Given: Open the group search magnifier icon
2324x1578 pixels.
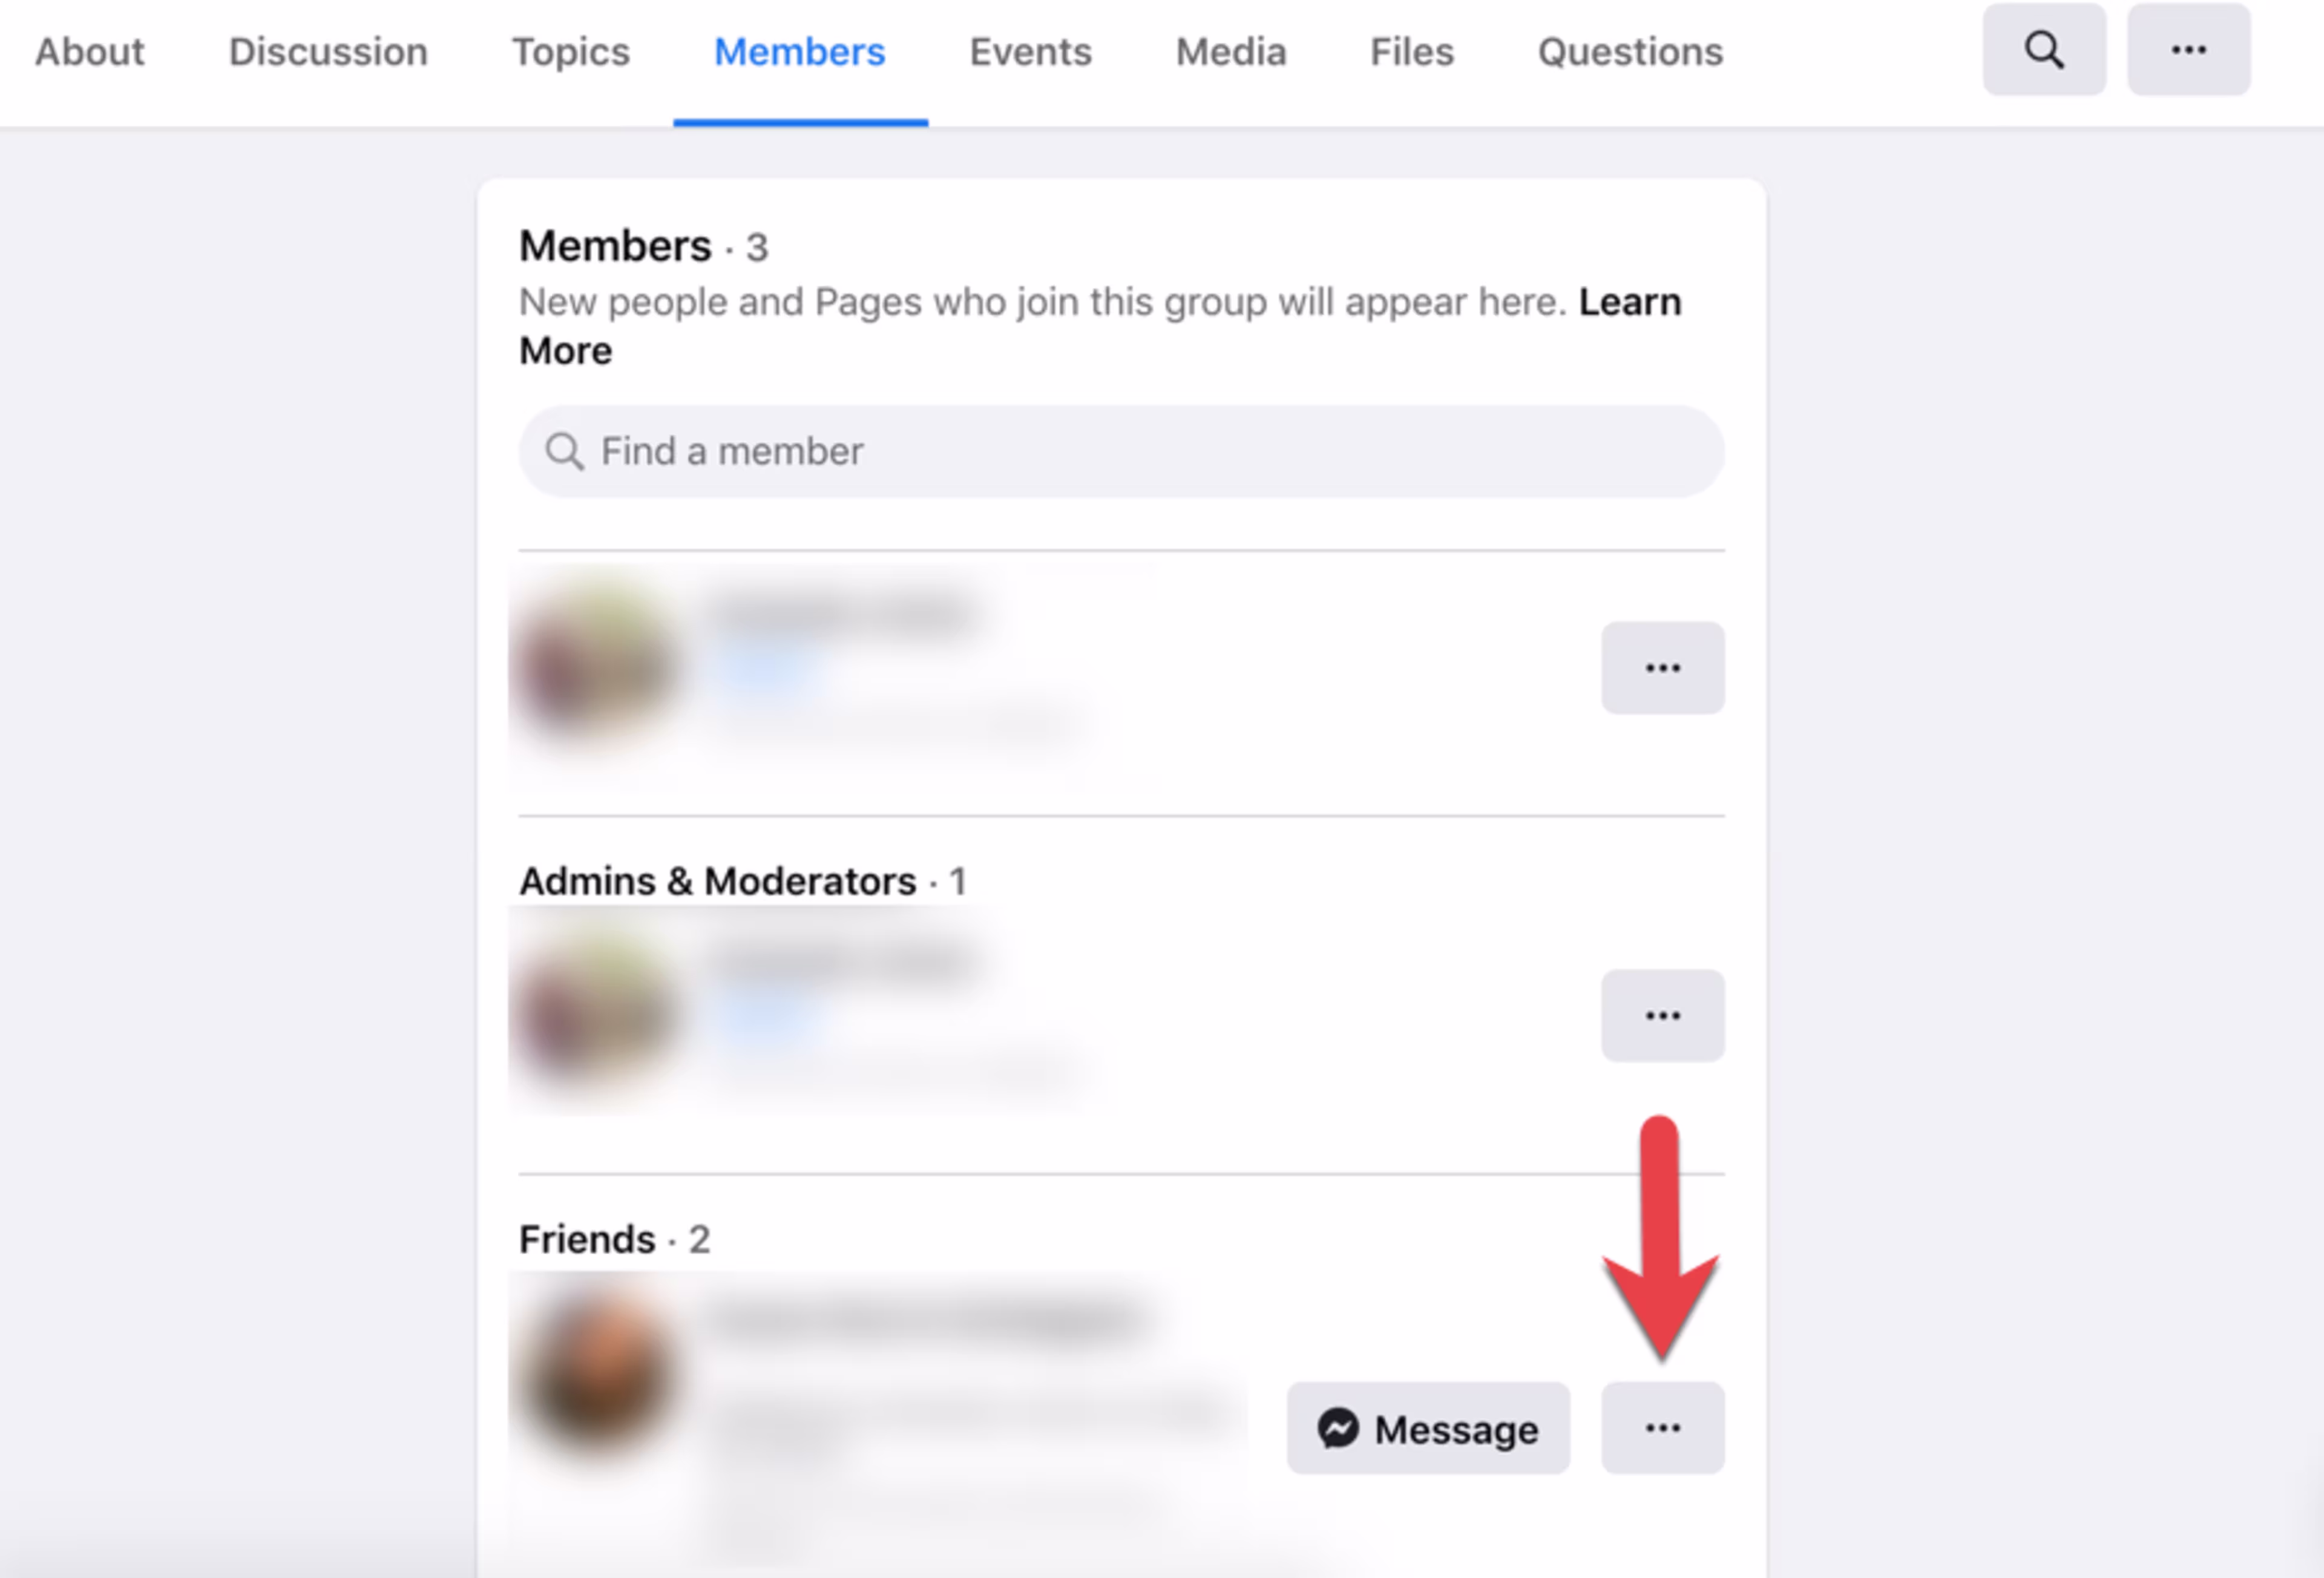Looking at the screenshot, I should click(x=2043, y=49).
